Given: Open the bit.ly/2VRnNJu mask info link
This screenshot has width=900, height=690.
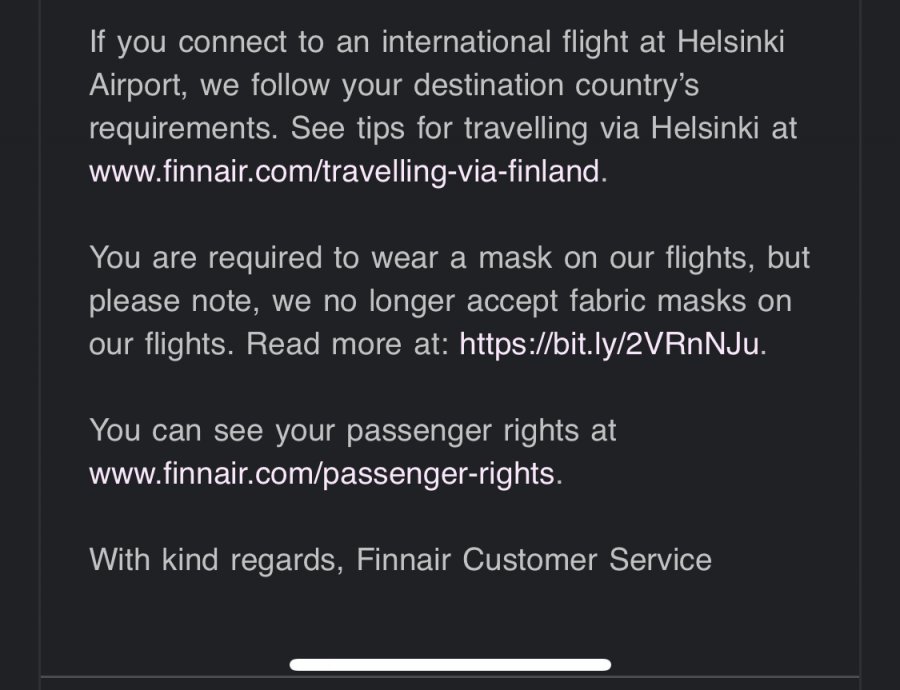Looking at the screenshot, I should coord(610,344).
